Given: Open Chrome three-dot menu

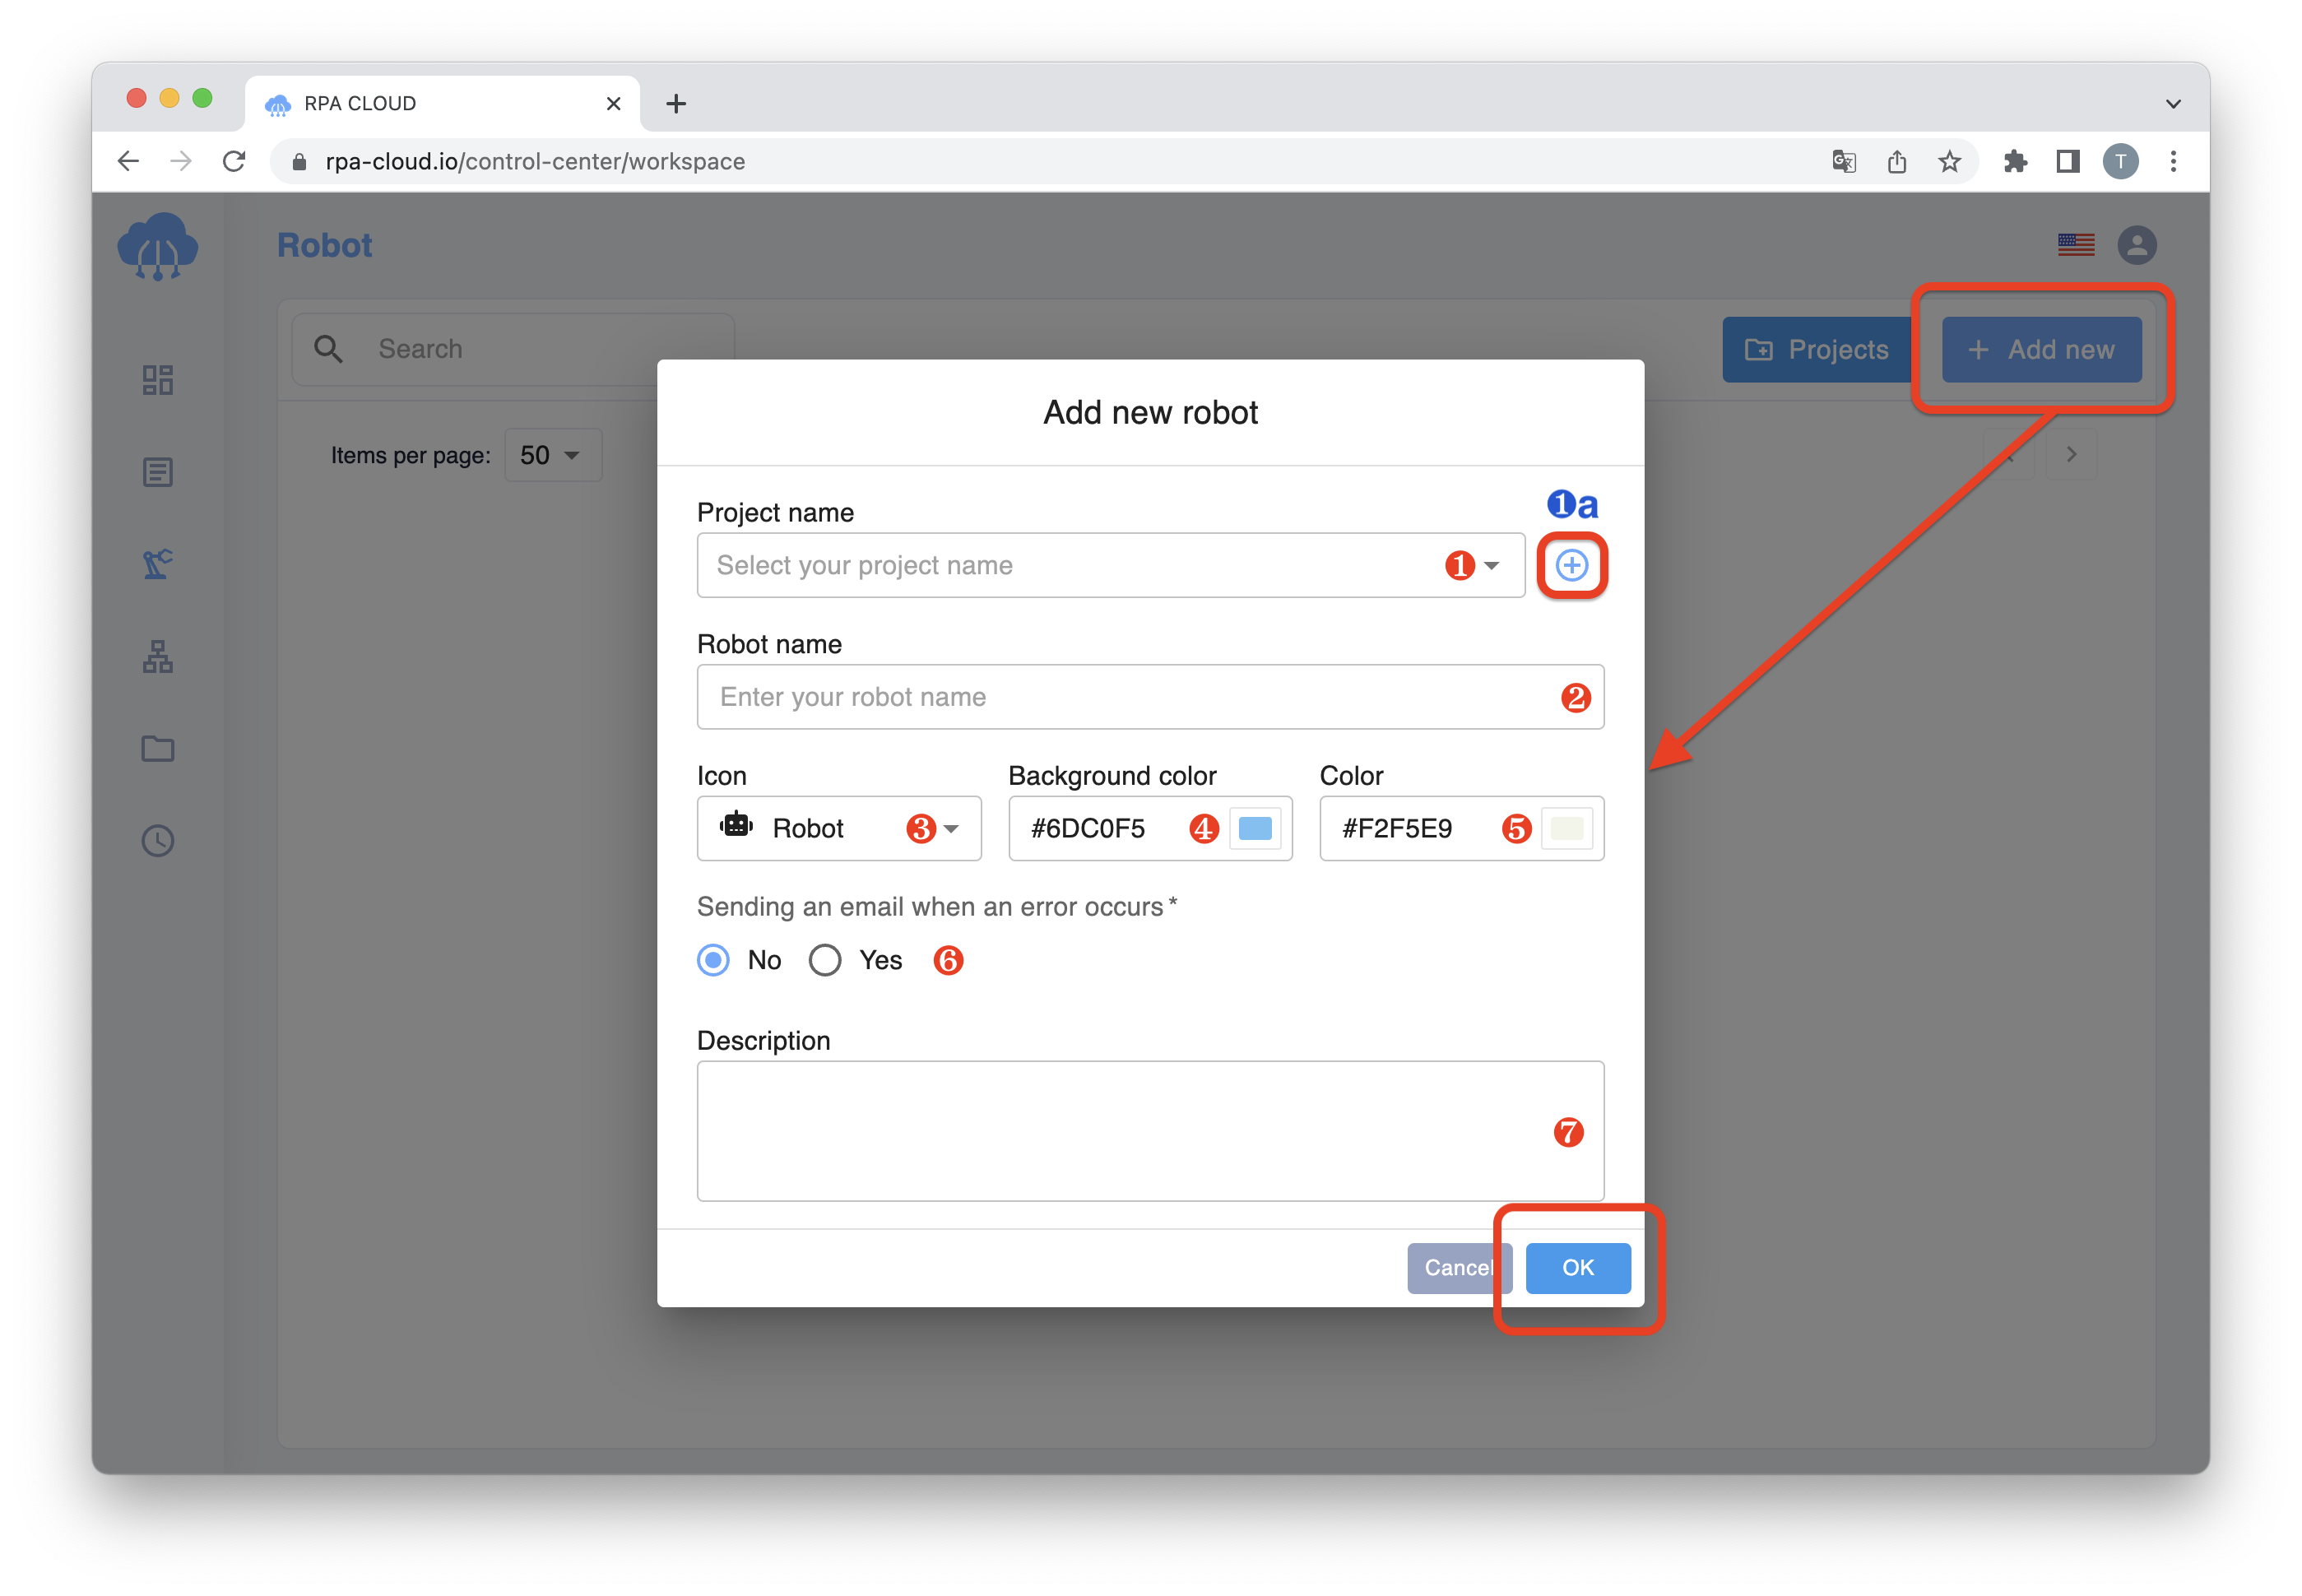Looking at the screenshot, I should (x=2173, y=161).
